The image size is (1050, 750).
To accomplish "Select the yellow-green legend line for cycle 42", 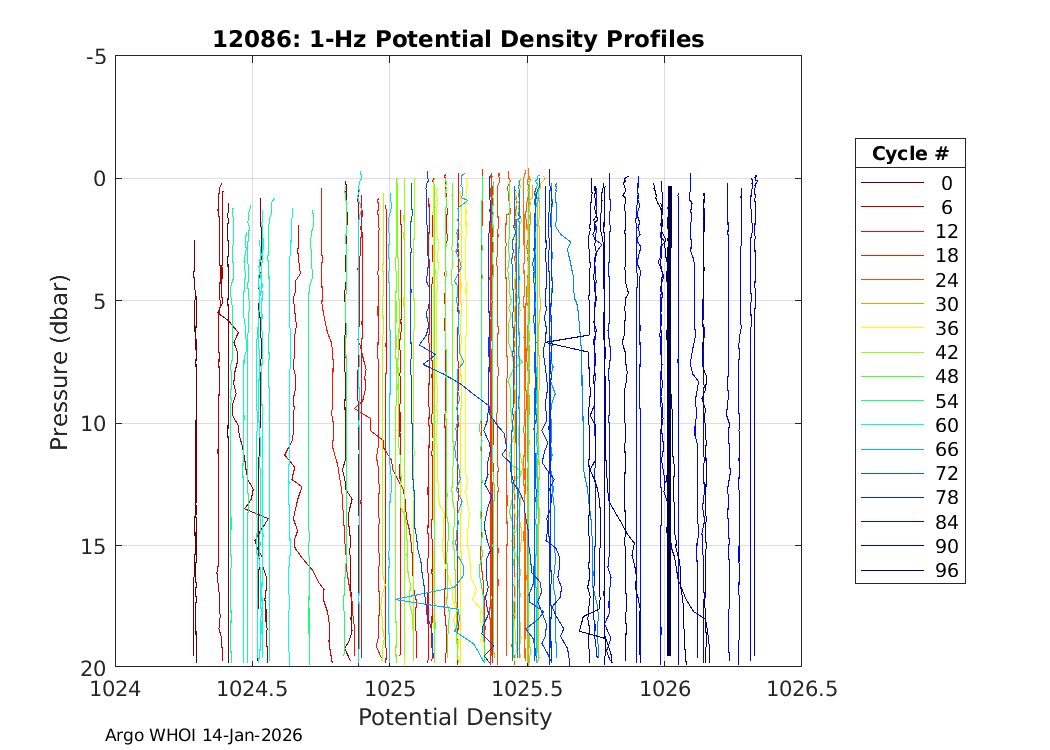I will coord(891,353).
